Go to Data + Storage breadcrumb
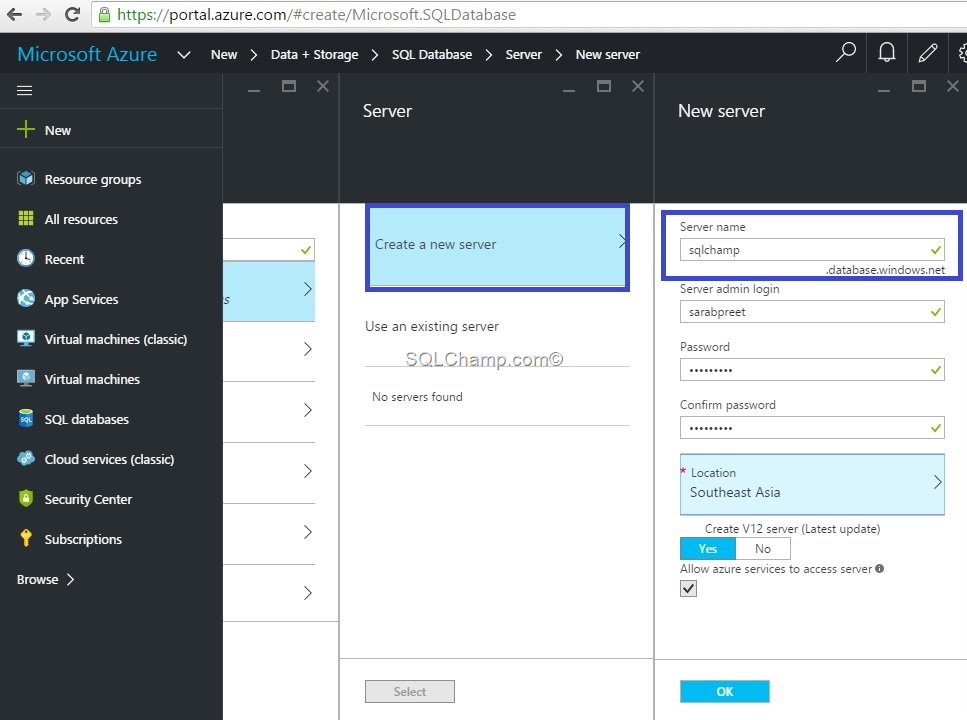The width and height of the screenshot is (967, 720). pyautogui.click(x=314, y=54)
